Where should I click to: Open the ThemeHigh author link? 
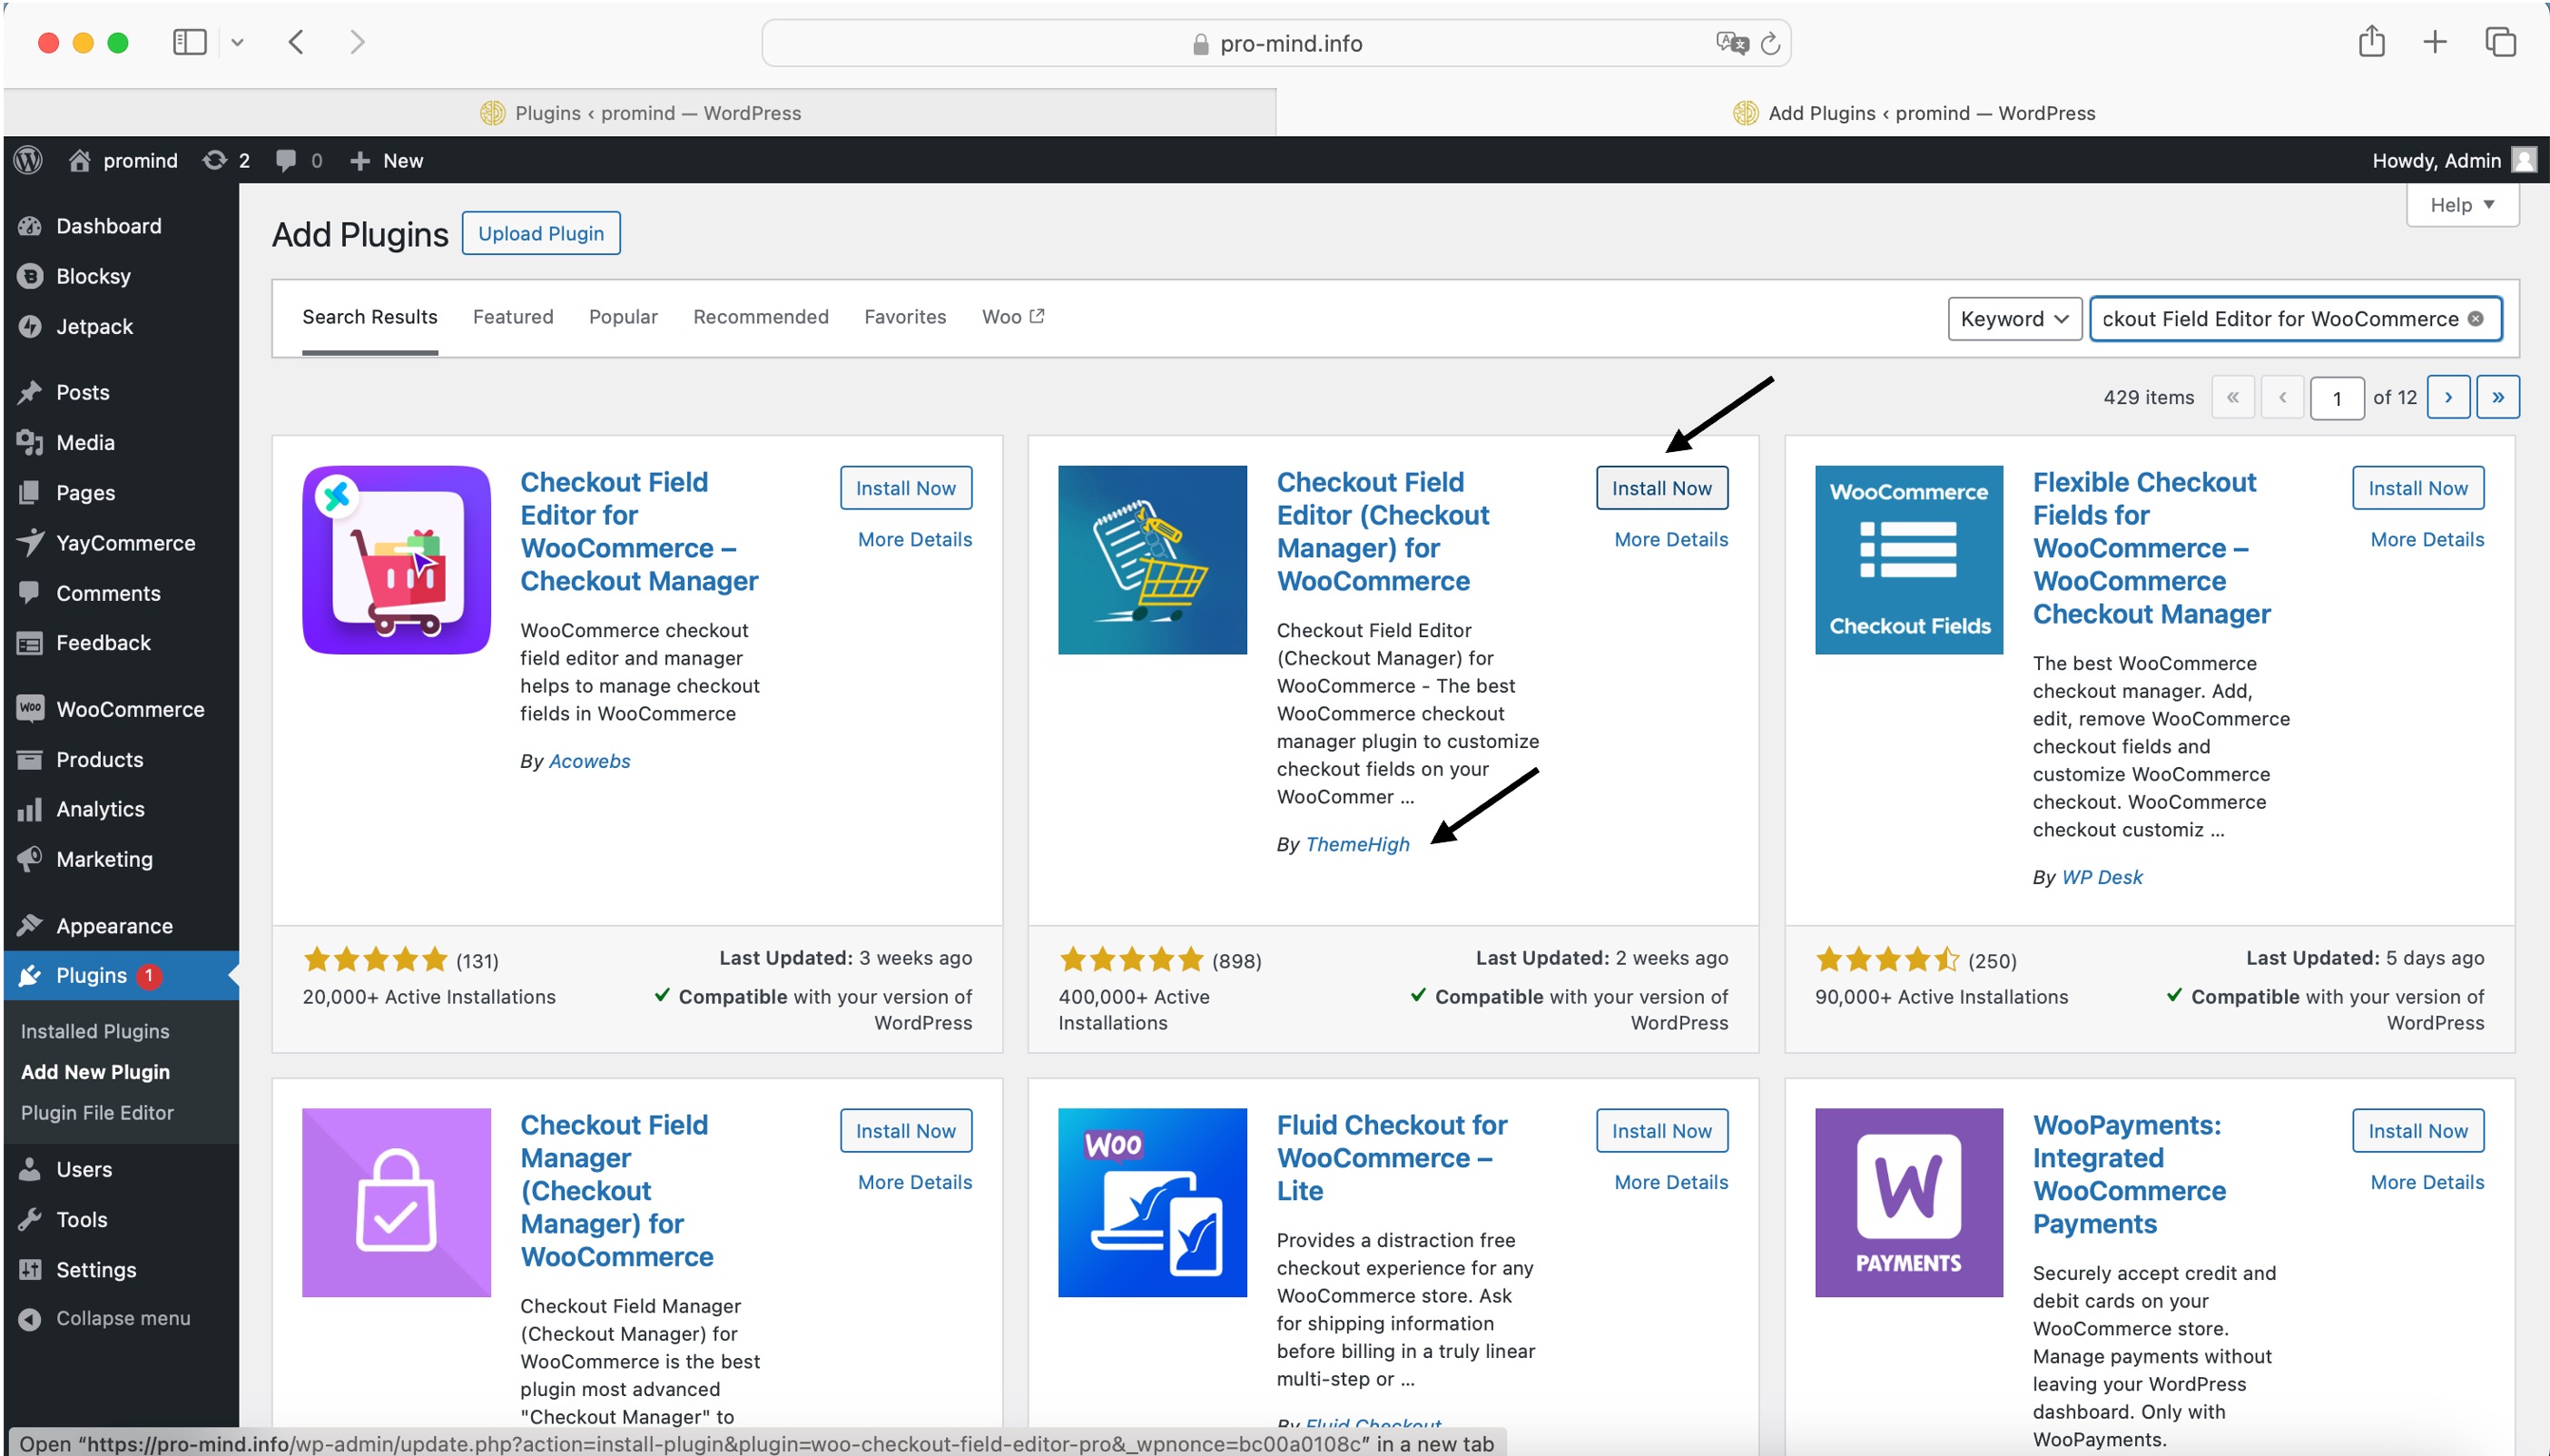[x=1357, y=845]
